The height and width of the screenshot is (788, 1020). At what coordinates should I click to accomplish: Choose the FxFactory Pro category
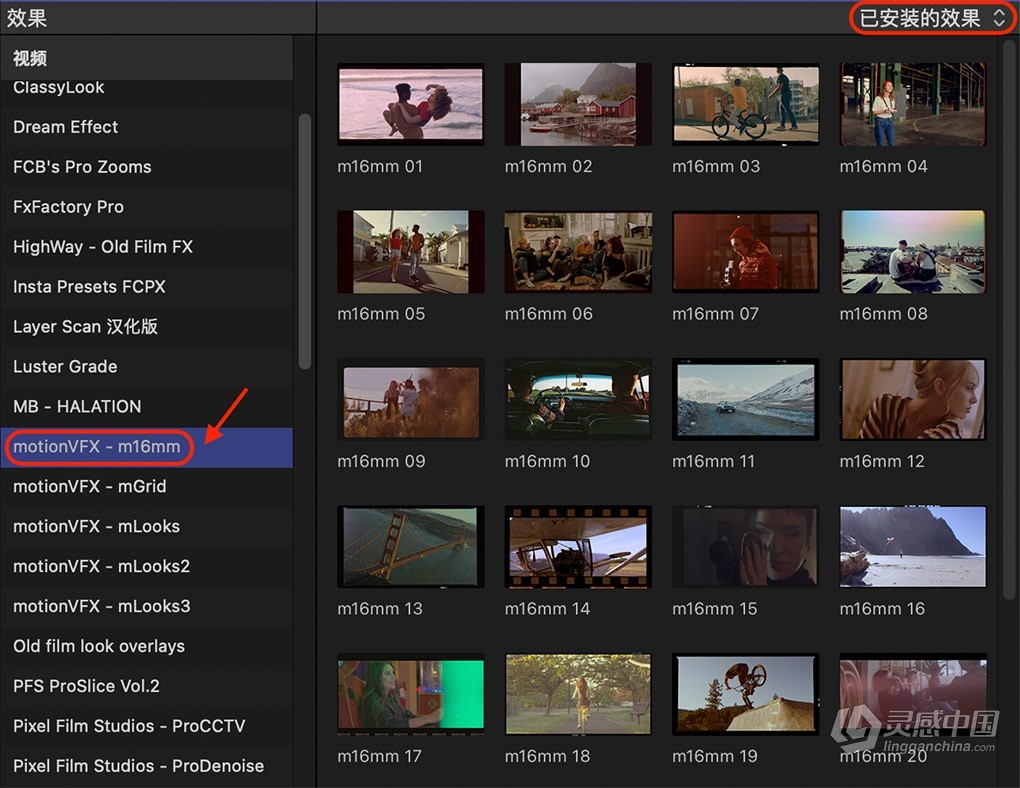pos(146,207)
